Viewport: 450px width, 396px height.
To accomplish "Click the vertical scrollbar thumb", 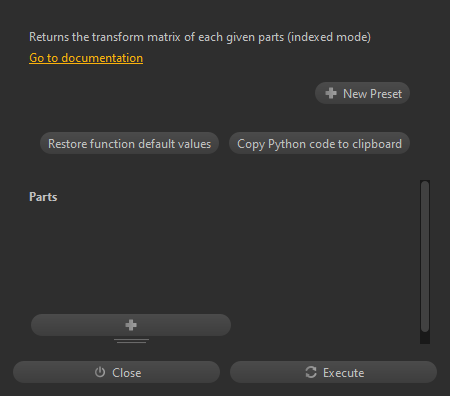I will point(425,256).
